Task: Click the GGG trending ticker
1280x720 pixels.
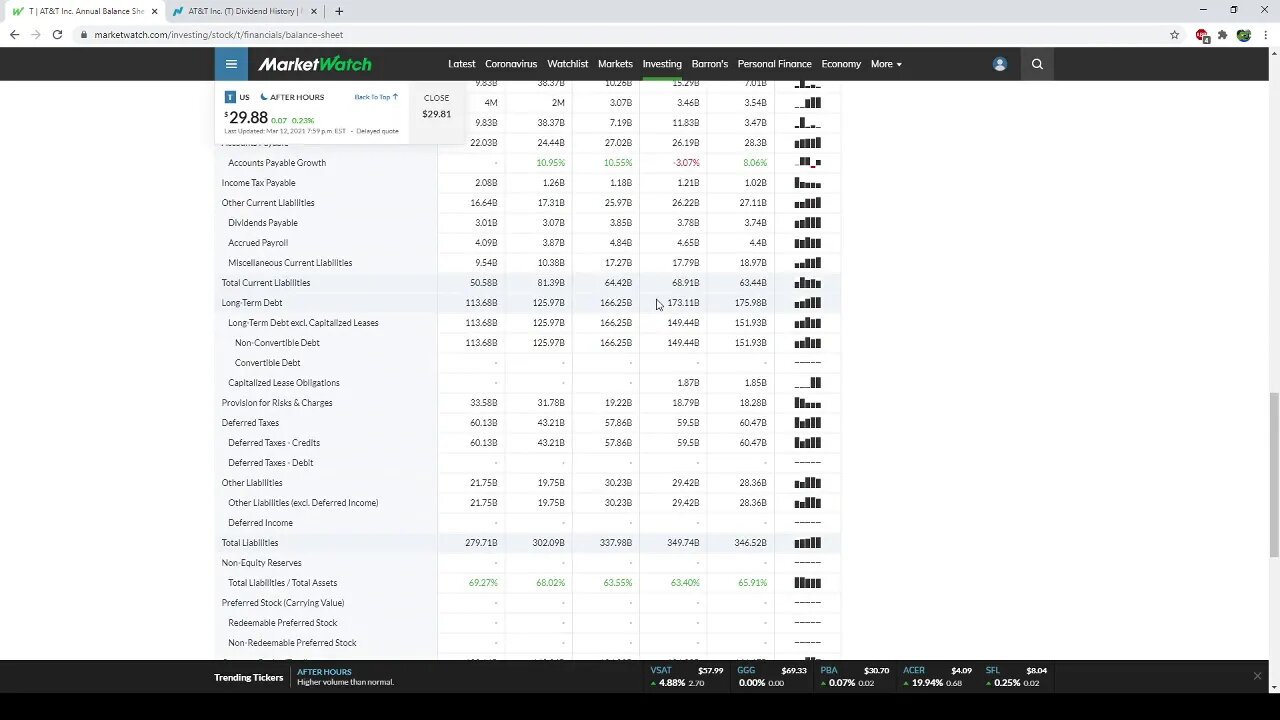Action: [773, 677]
